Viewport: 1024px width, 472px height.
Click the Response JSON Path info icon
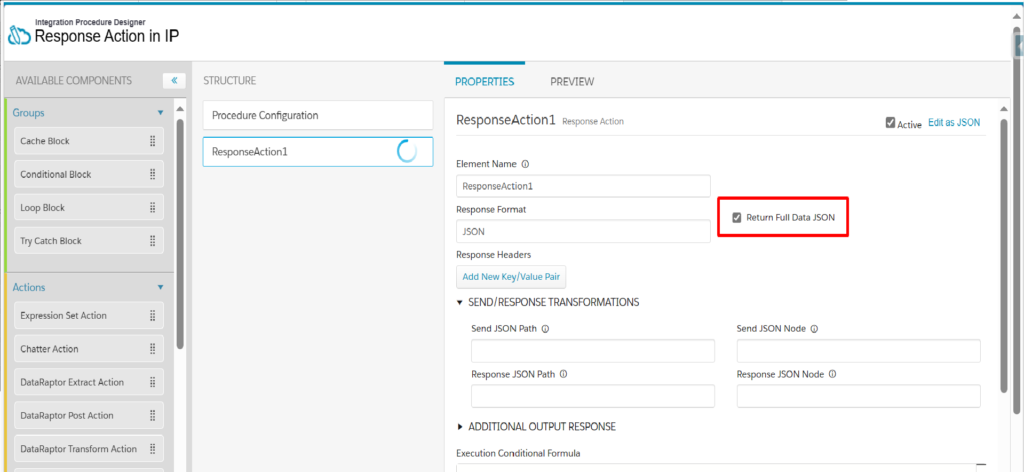point(563,375)
